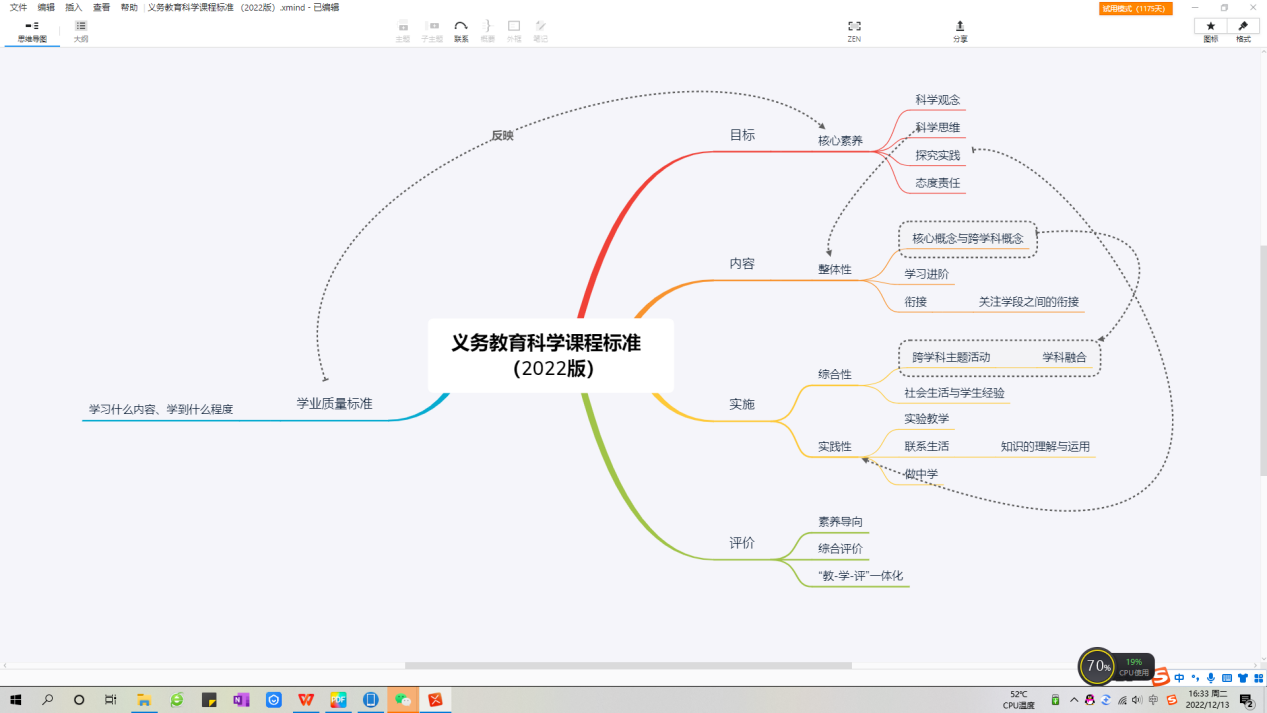Select the 探究实践 node
The image size is (1267, 713).
click(938, 156)
